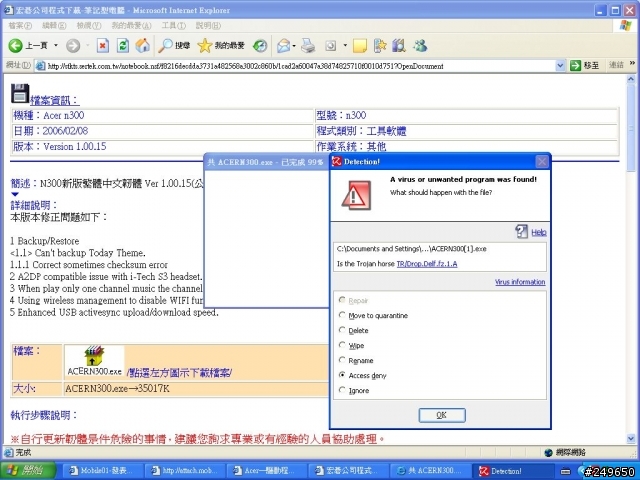Click the Forward arrow button

(73, 45)
